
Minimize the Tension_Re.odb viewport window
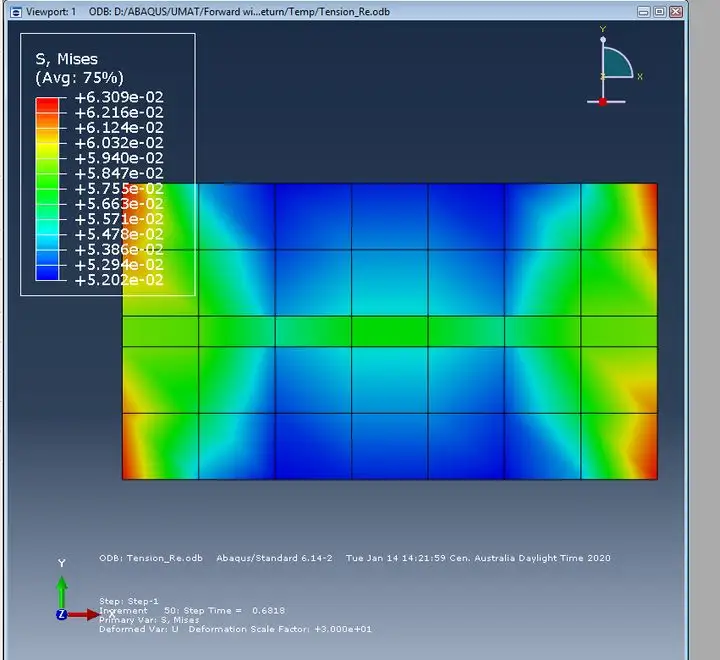pyautogui.click(x=644, y=12)
